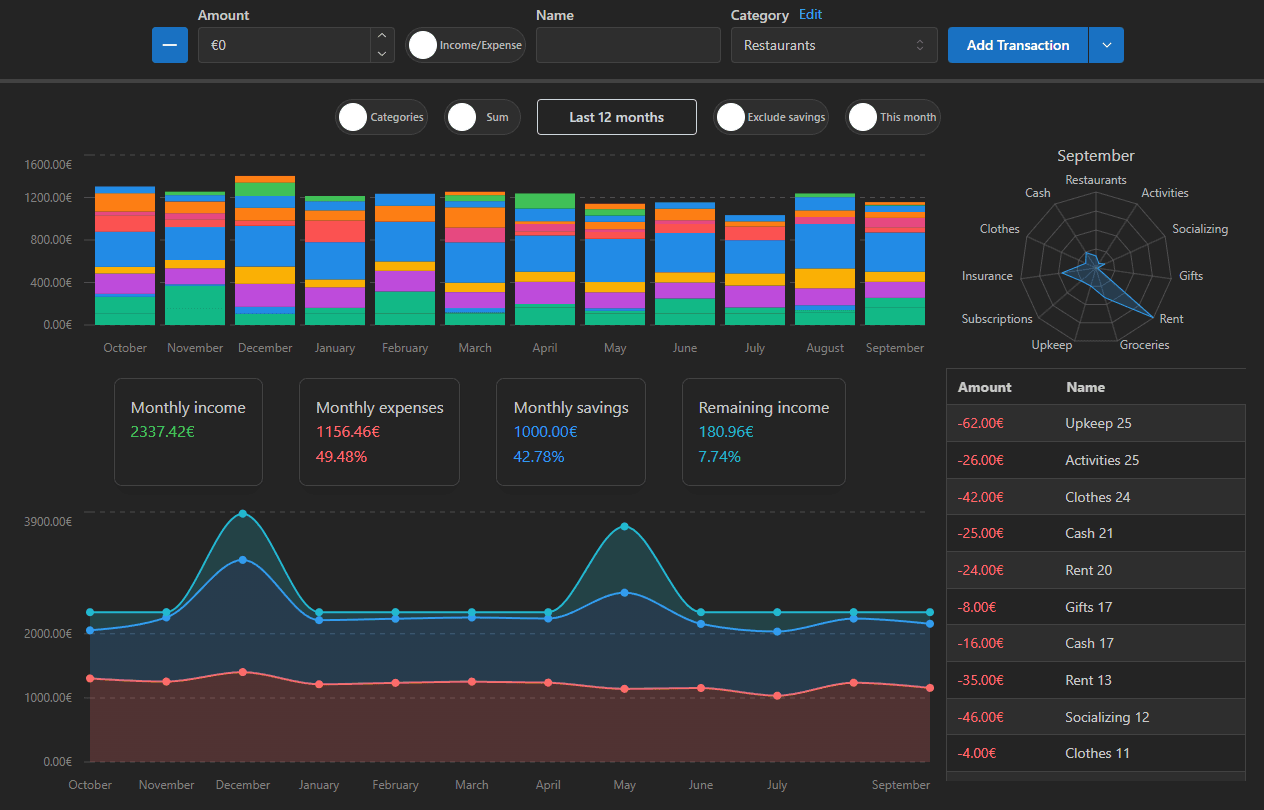
Task: Click the Amount decrement down arrow
Action: [381, 52]
